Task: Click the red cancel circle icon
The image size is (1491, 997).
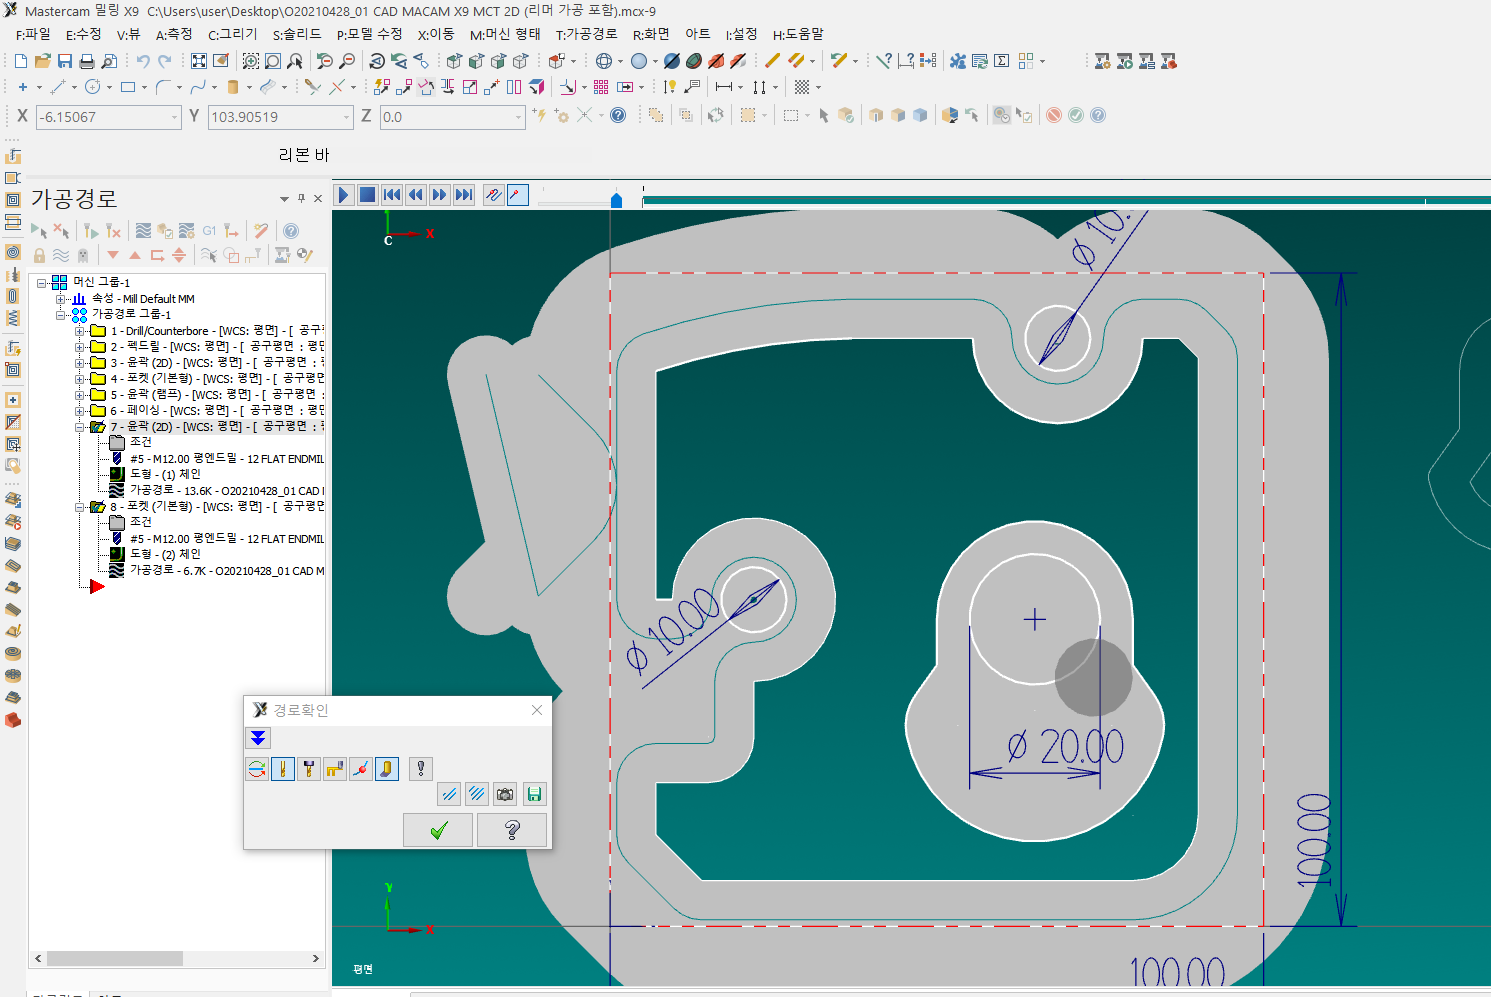Action: click(1054, 115)
